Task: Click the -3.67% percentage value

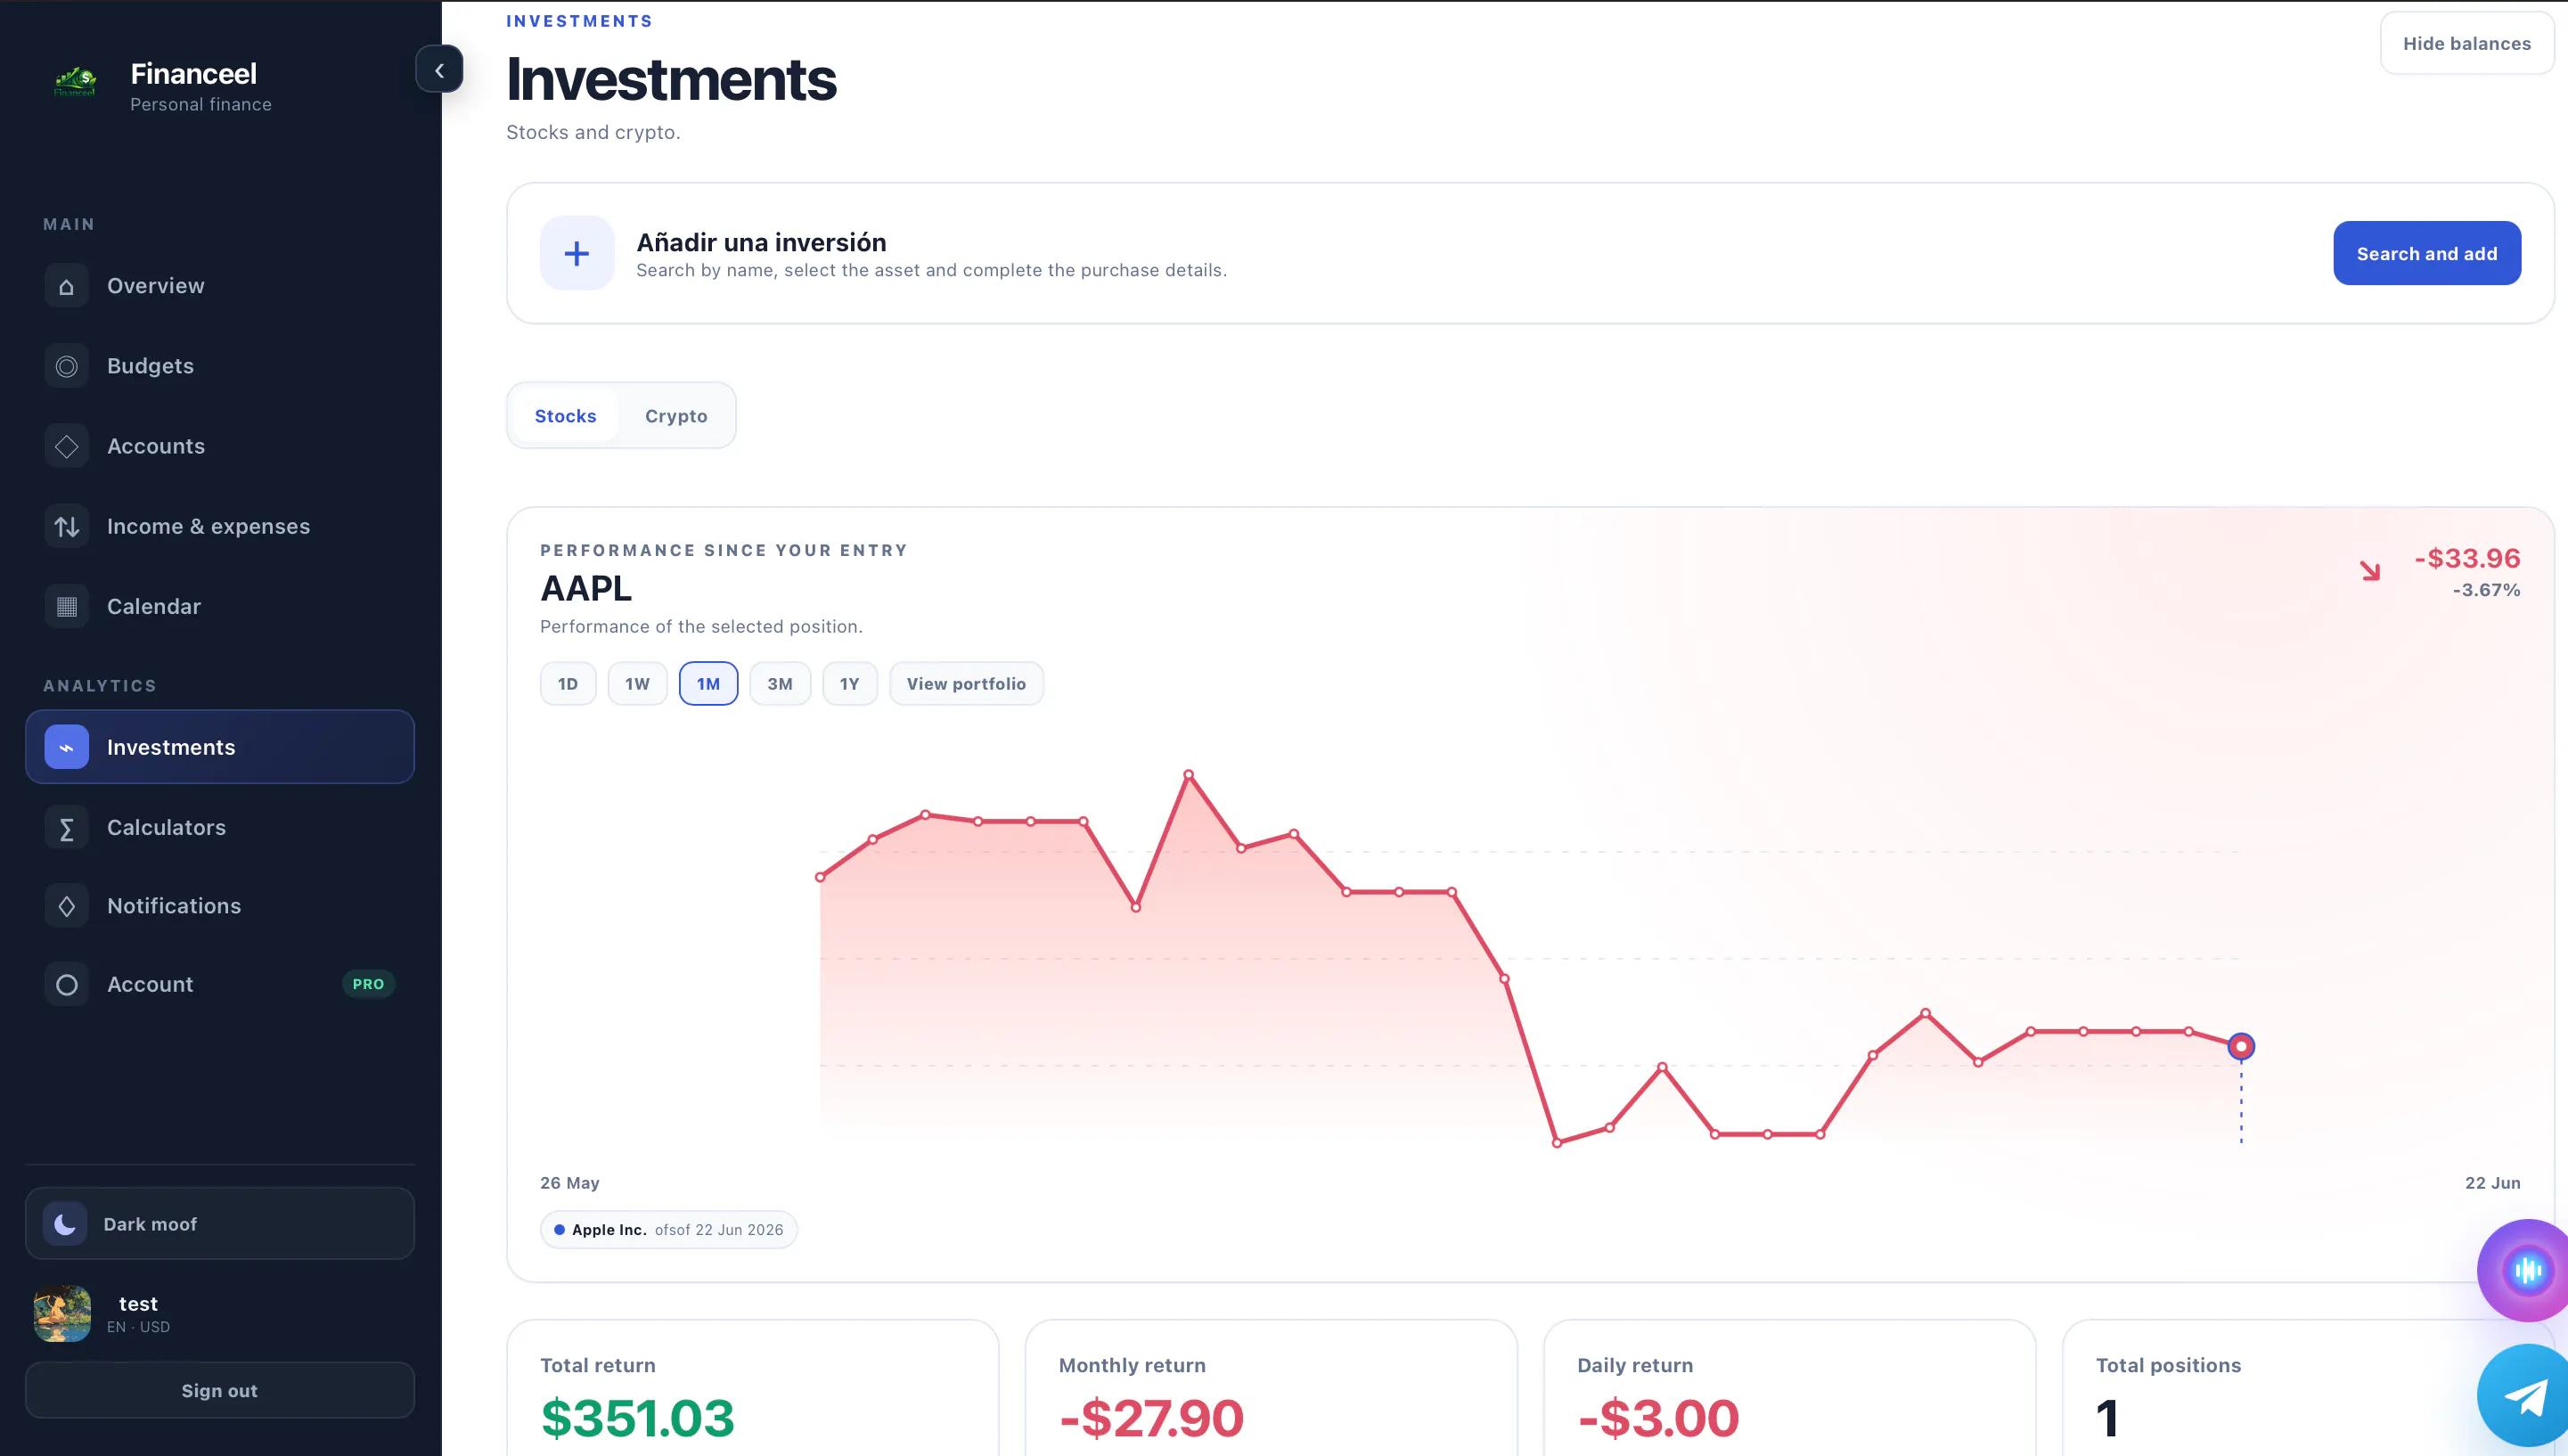Action: 2486,590
